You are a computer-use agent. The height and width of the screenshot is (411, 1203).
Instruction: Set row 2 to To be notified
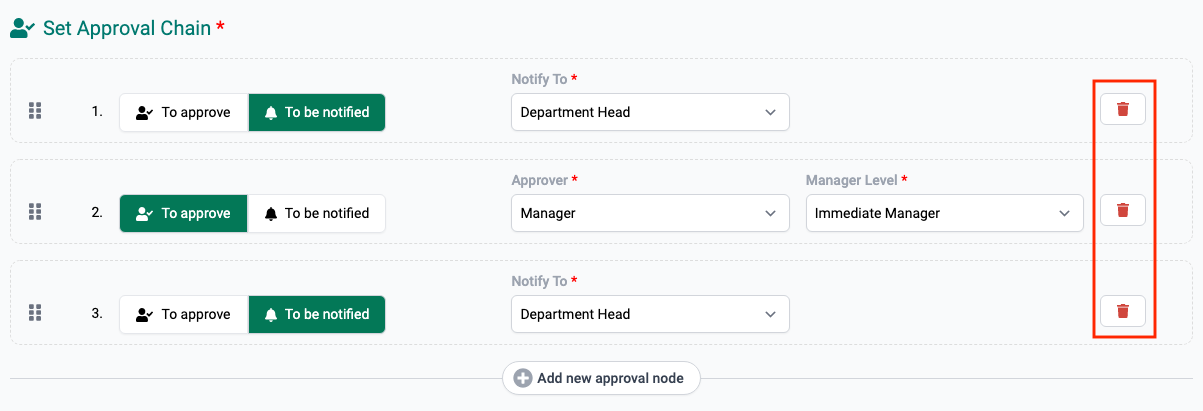pyautogui.click(x=316, y=213)
